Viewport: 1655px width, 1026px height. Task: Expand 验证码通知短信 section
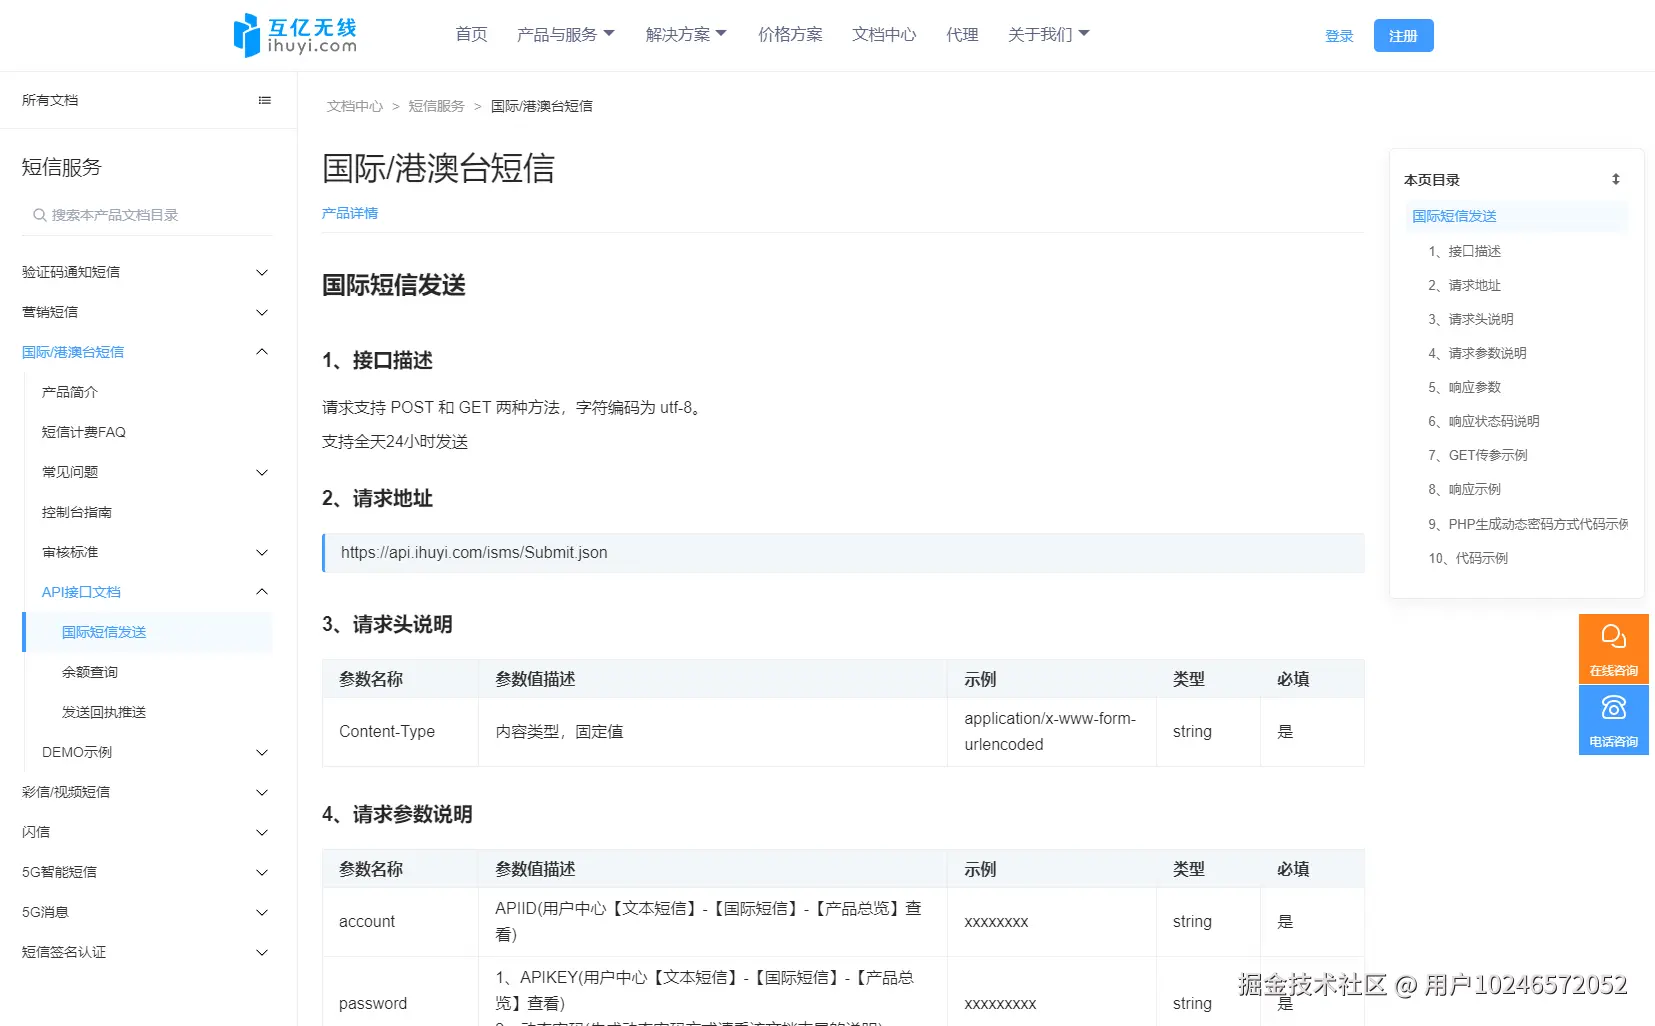coord(262,272)
